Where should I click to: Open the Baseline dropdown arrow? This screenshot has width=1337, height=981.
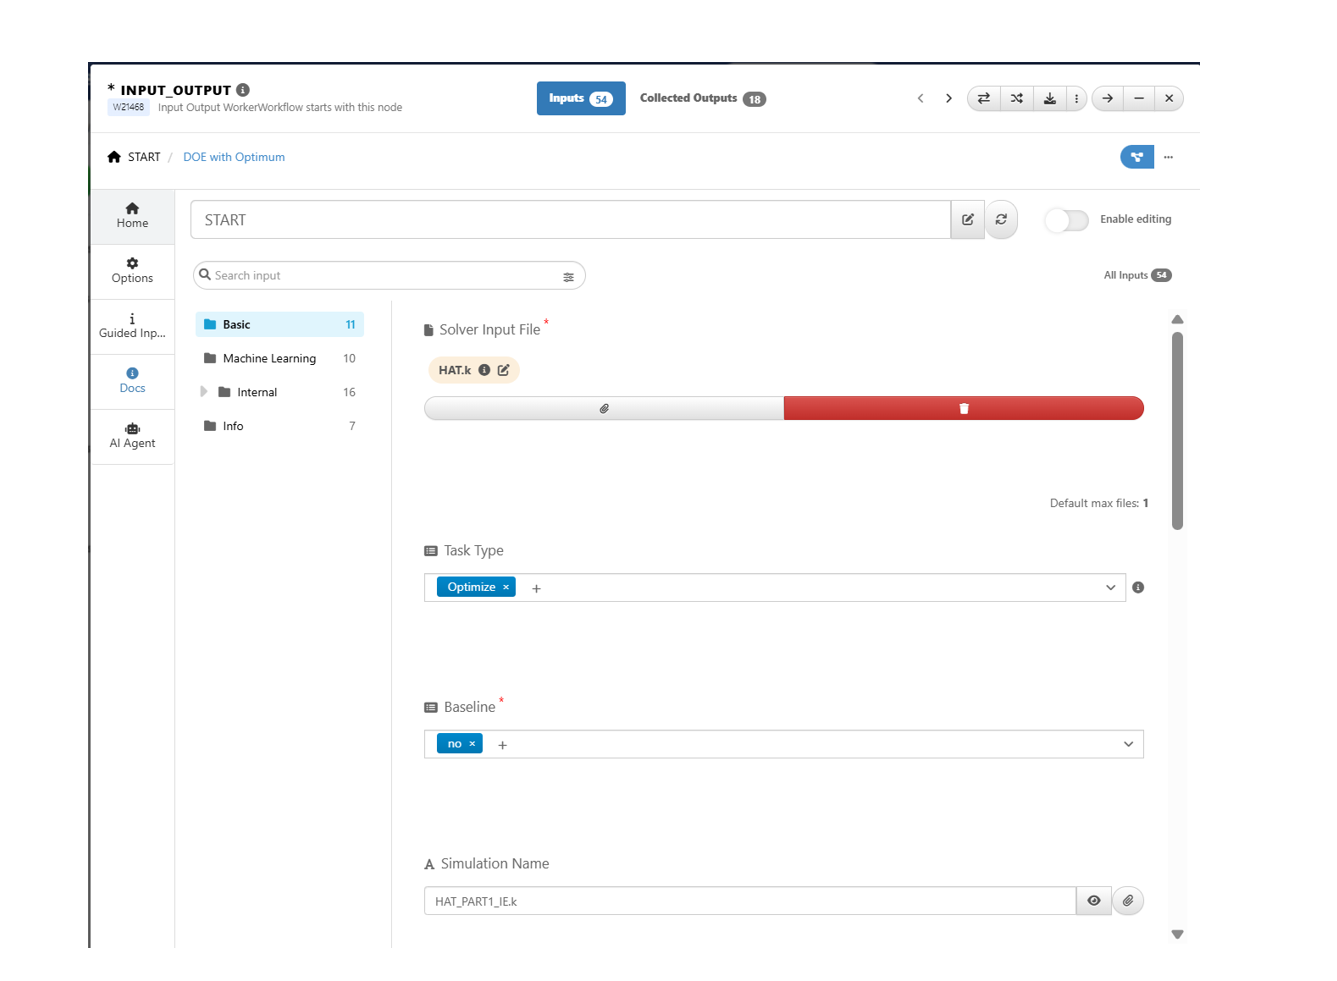pyautogui.click(x=1128, y=744)
